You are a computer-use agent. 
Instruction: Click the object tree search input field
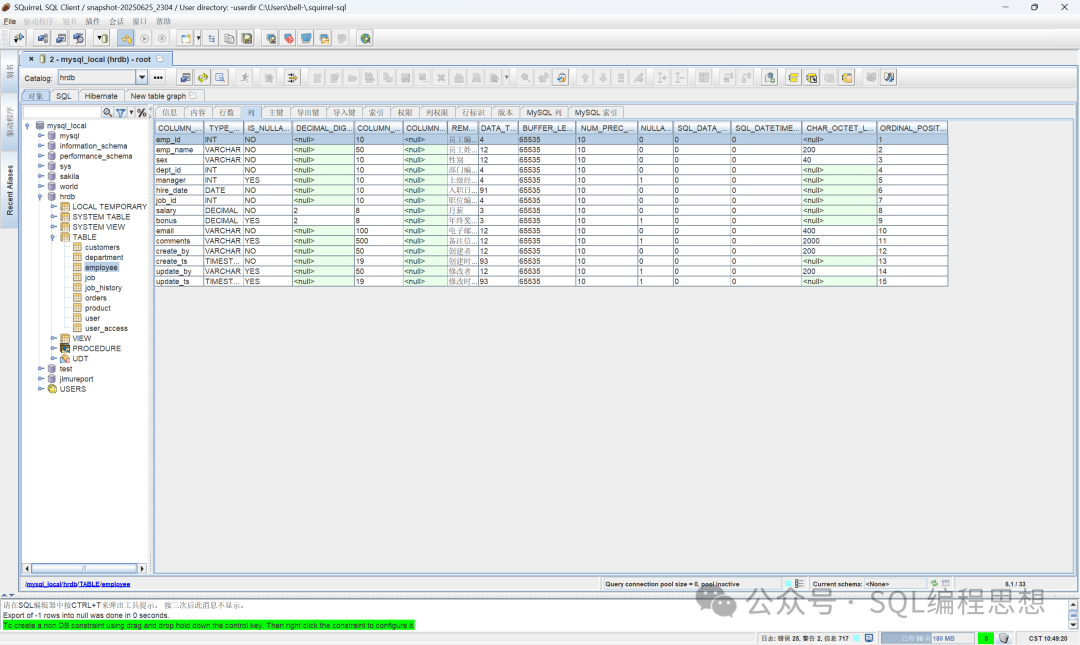coord(62,113)
